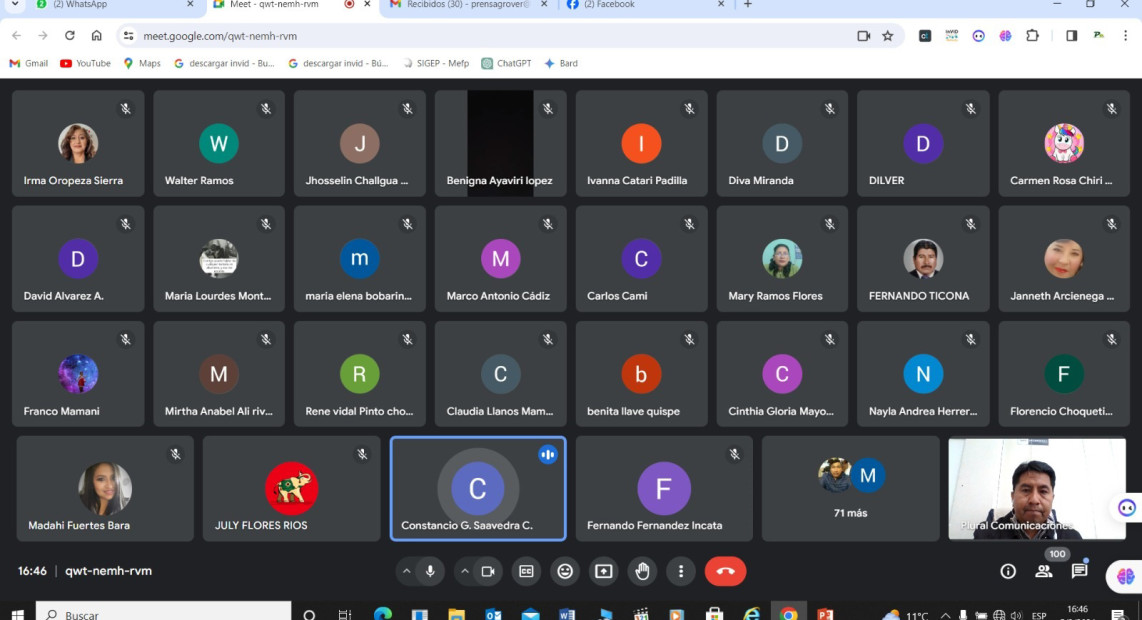
Task: Expand video settings arrow beside camera
Action: pos(464,571)
